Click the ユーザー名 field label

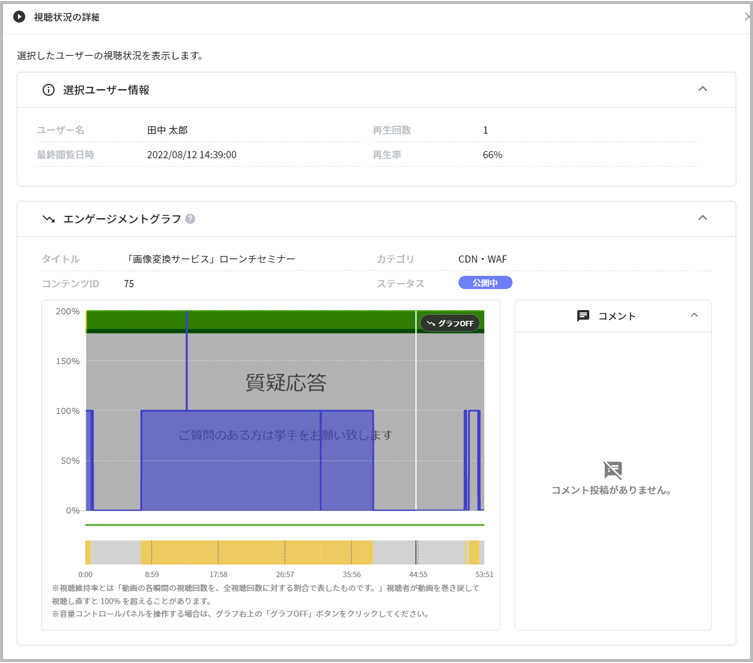pos(61,130)
